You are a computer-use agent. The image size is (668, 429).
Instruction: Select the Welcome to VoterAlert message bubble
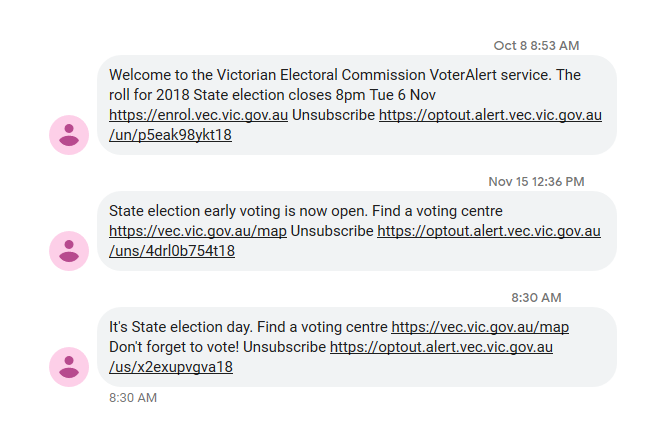pos(357,105)
